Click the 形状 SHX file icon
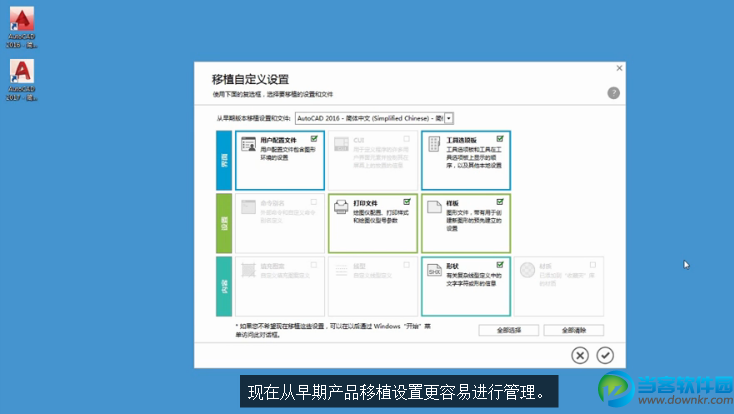The image size is (734, 414). [434, 270]
